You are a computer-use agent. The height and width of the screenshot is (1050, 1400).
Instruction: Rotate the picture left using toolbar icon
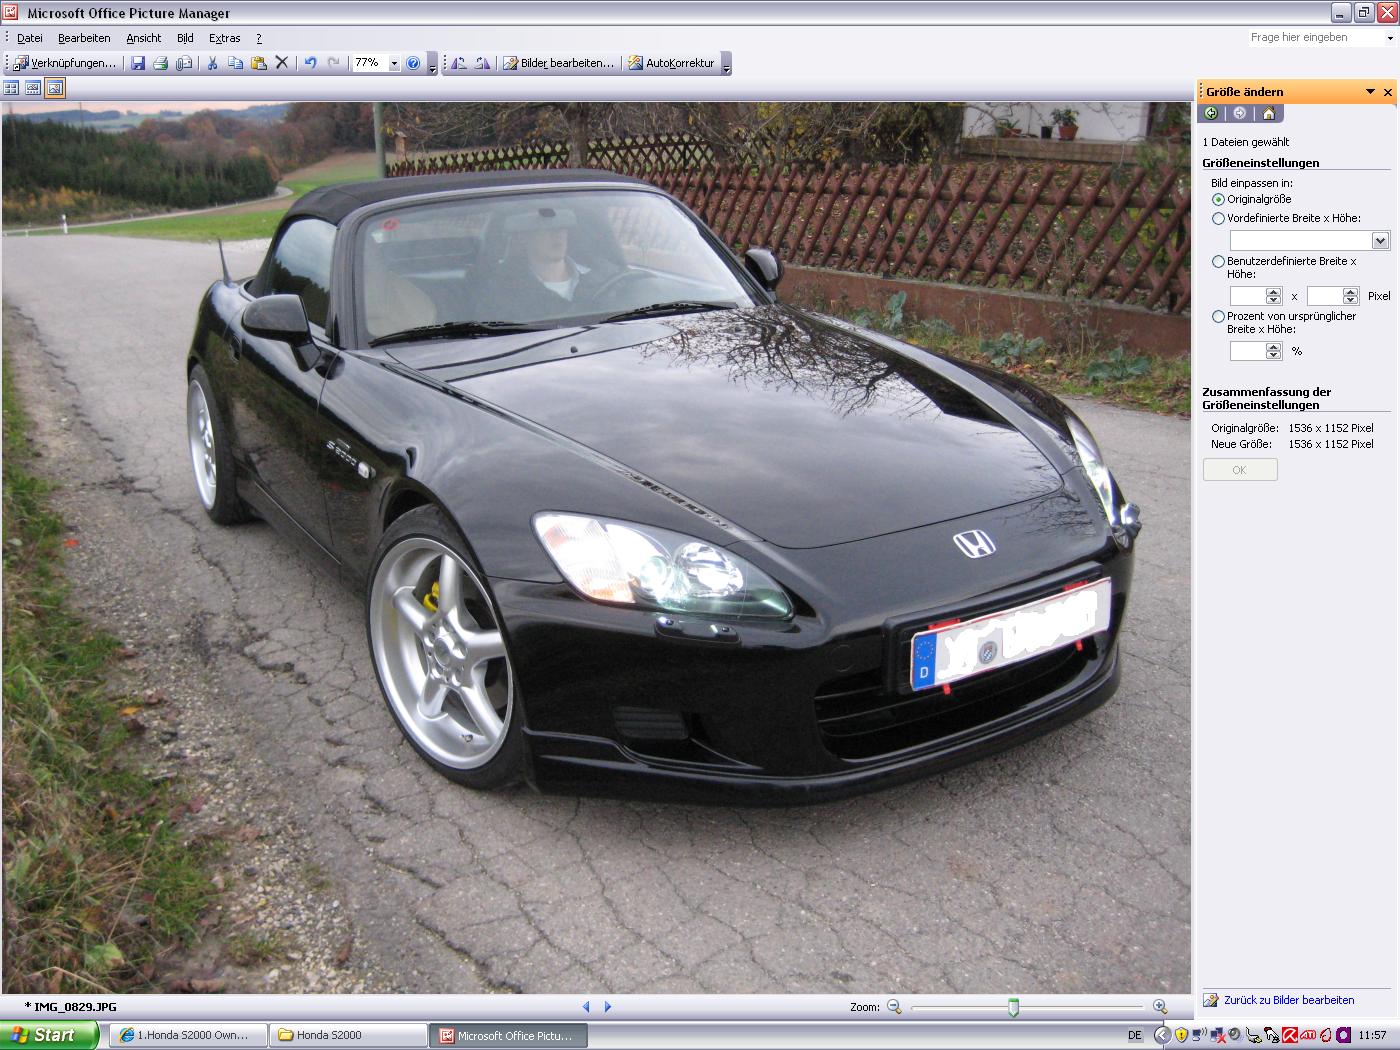point(459,63)
